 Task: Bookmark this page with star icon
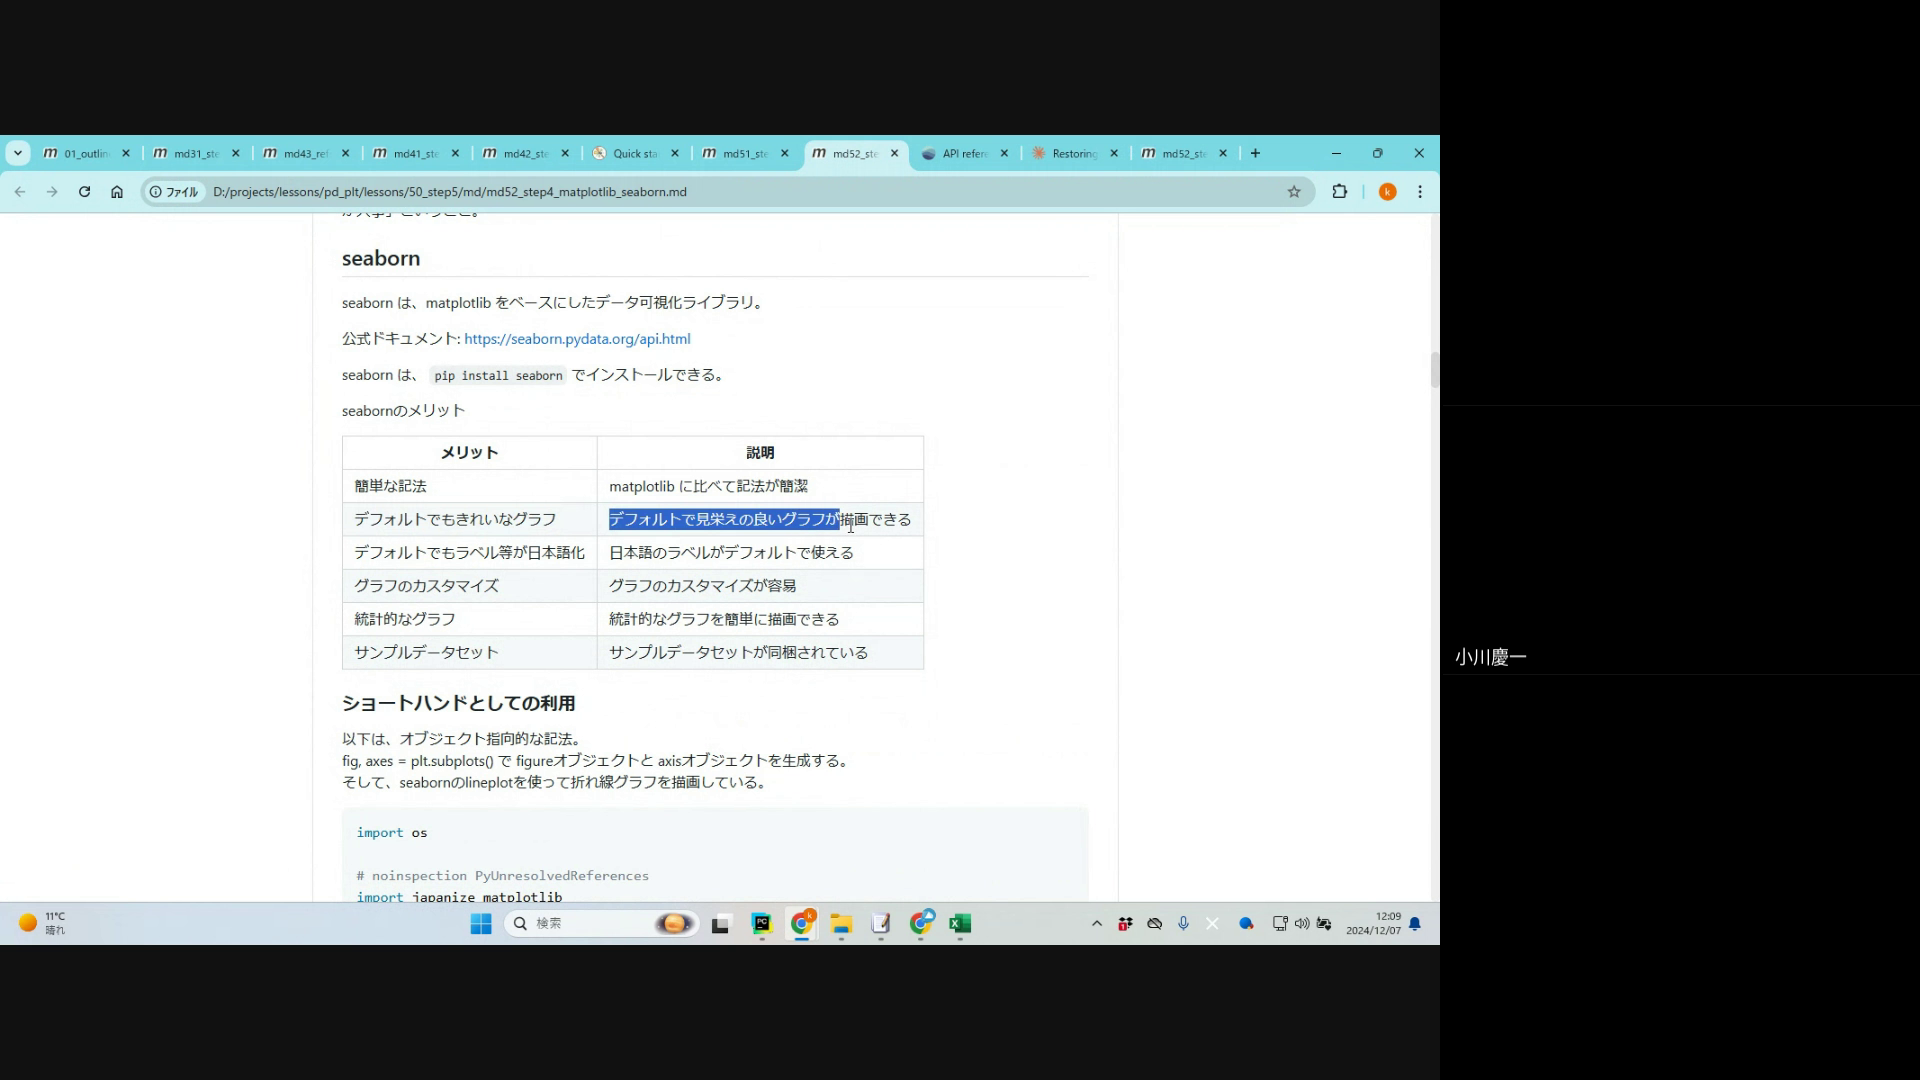pos(1294,192)
